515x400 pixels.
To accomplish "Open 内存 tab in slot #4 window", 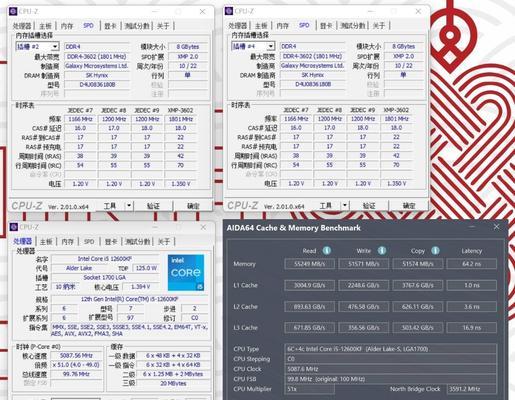I will tap(283, 25).
